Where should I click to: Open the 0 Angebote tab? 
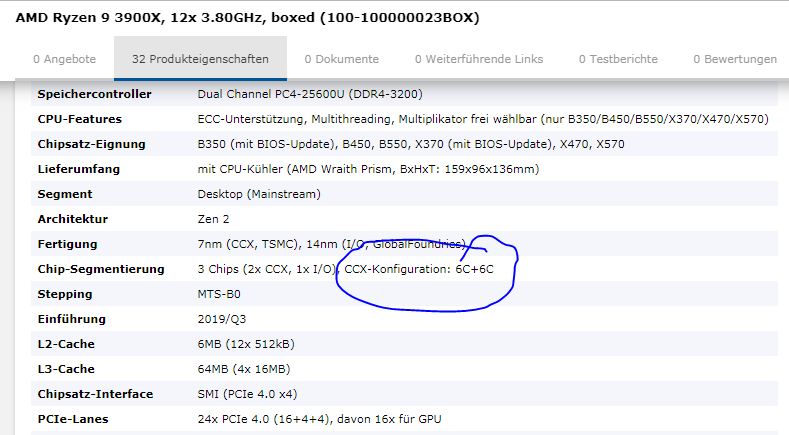click(64, 59)
